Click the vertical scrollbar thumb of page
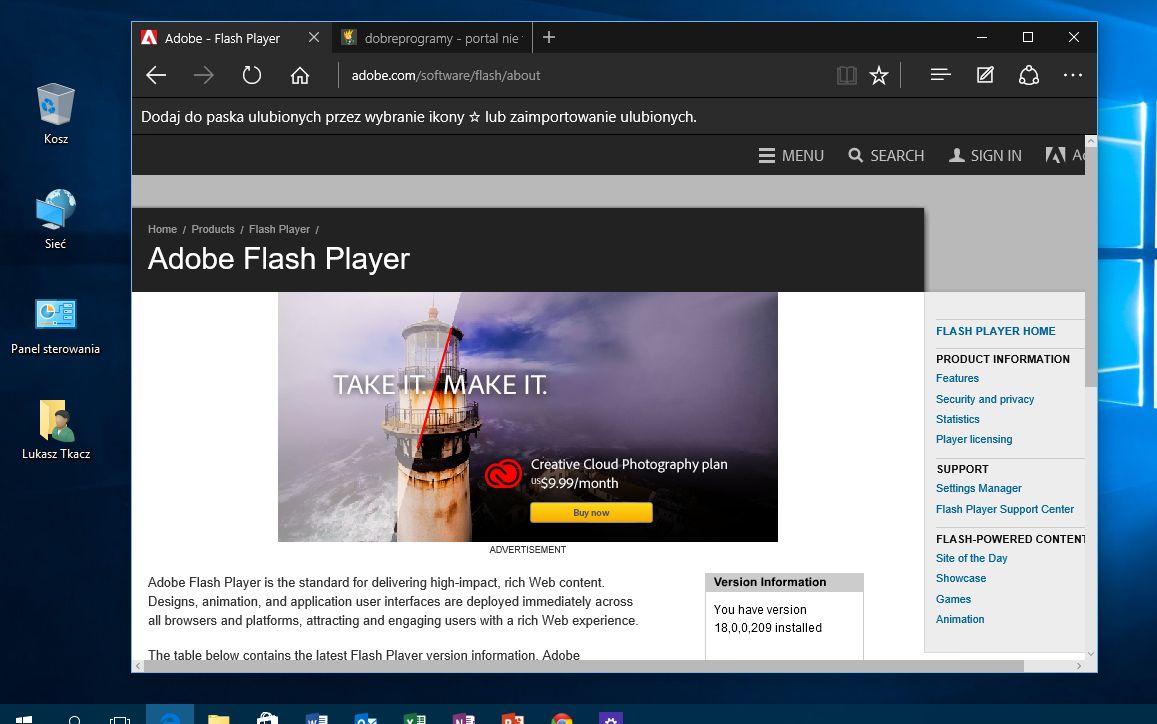Screen dimensions: 1157x724 pos(1091,267)
